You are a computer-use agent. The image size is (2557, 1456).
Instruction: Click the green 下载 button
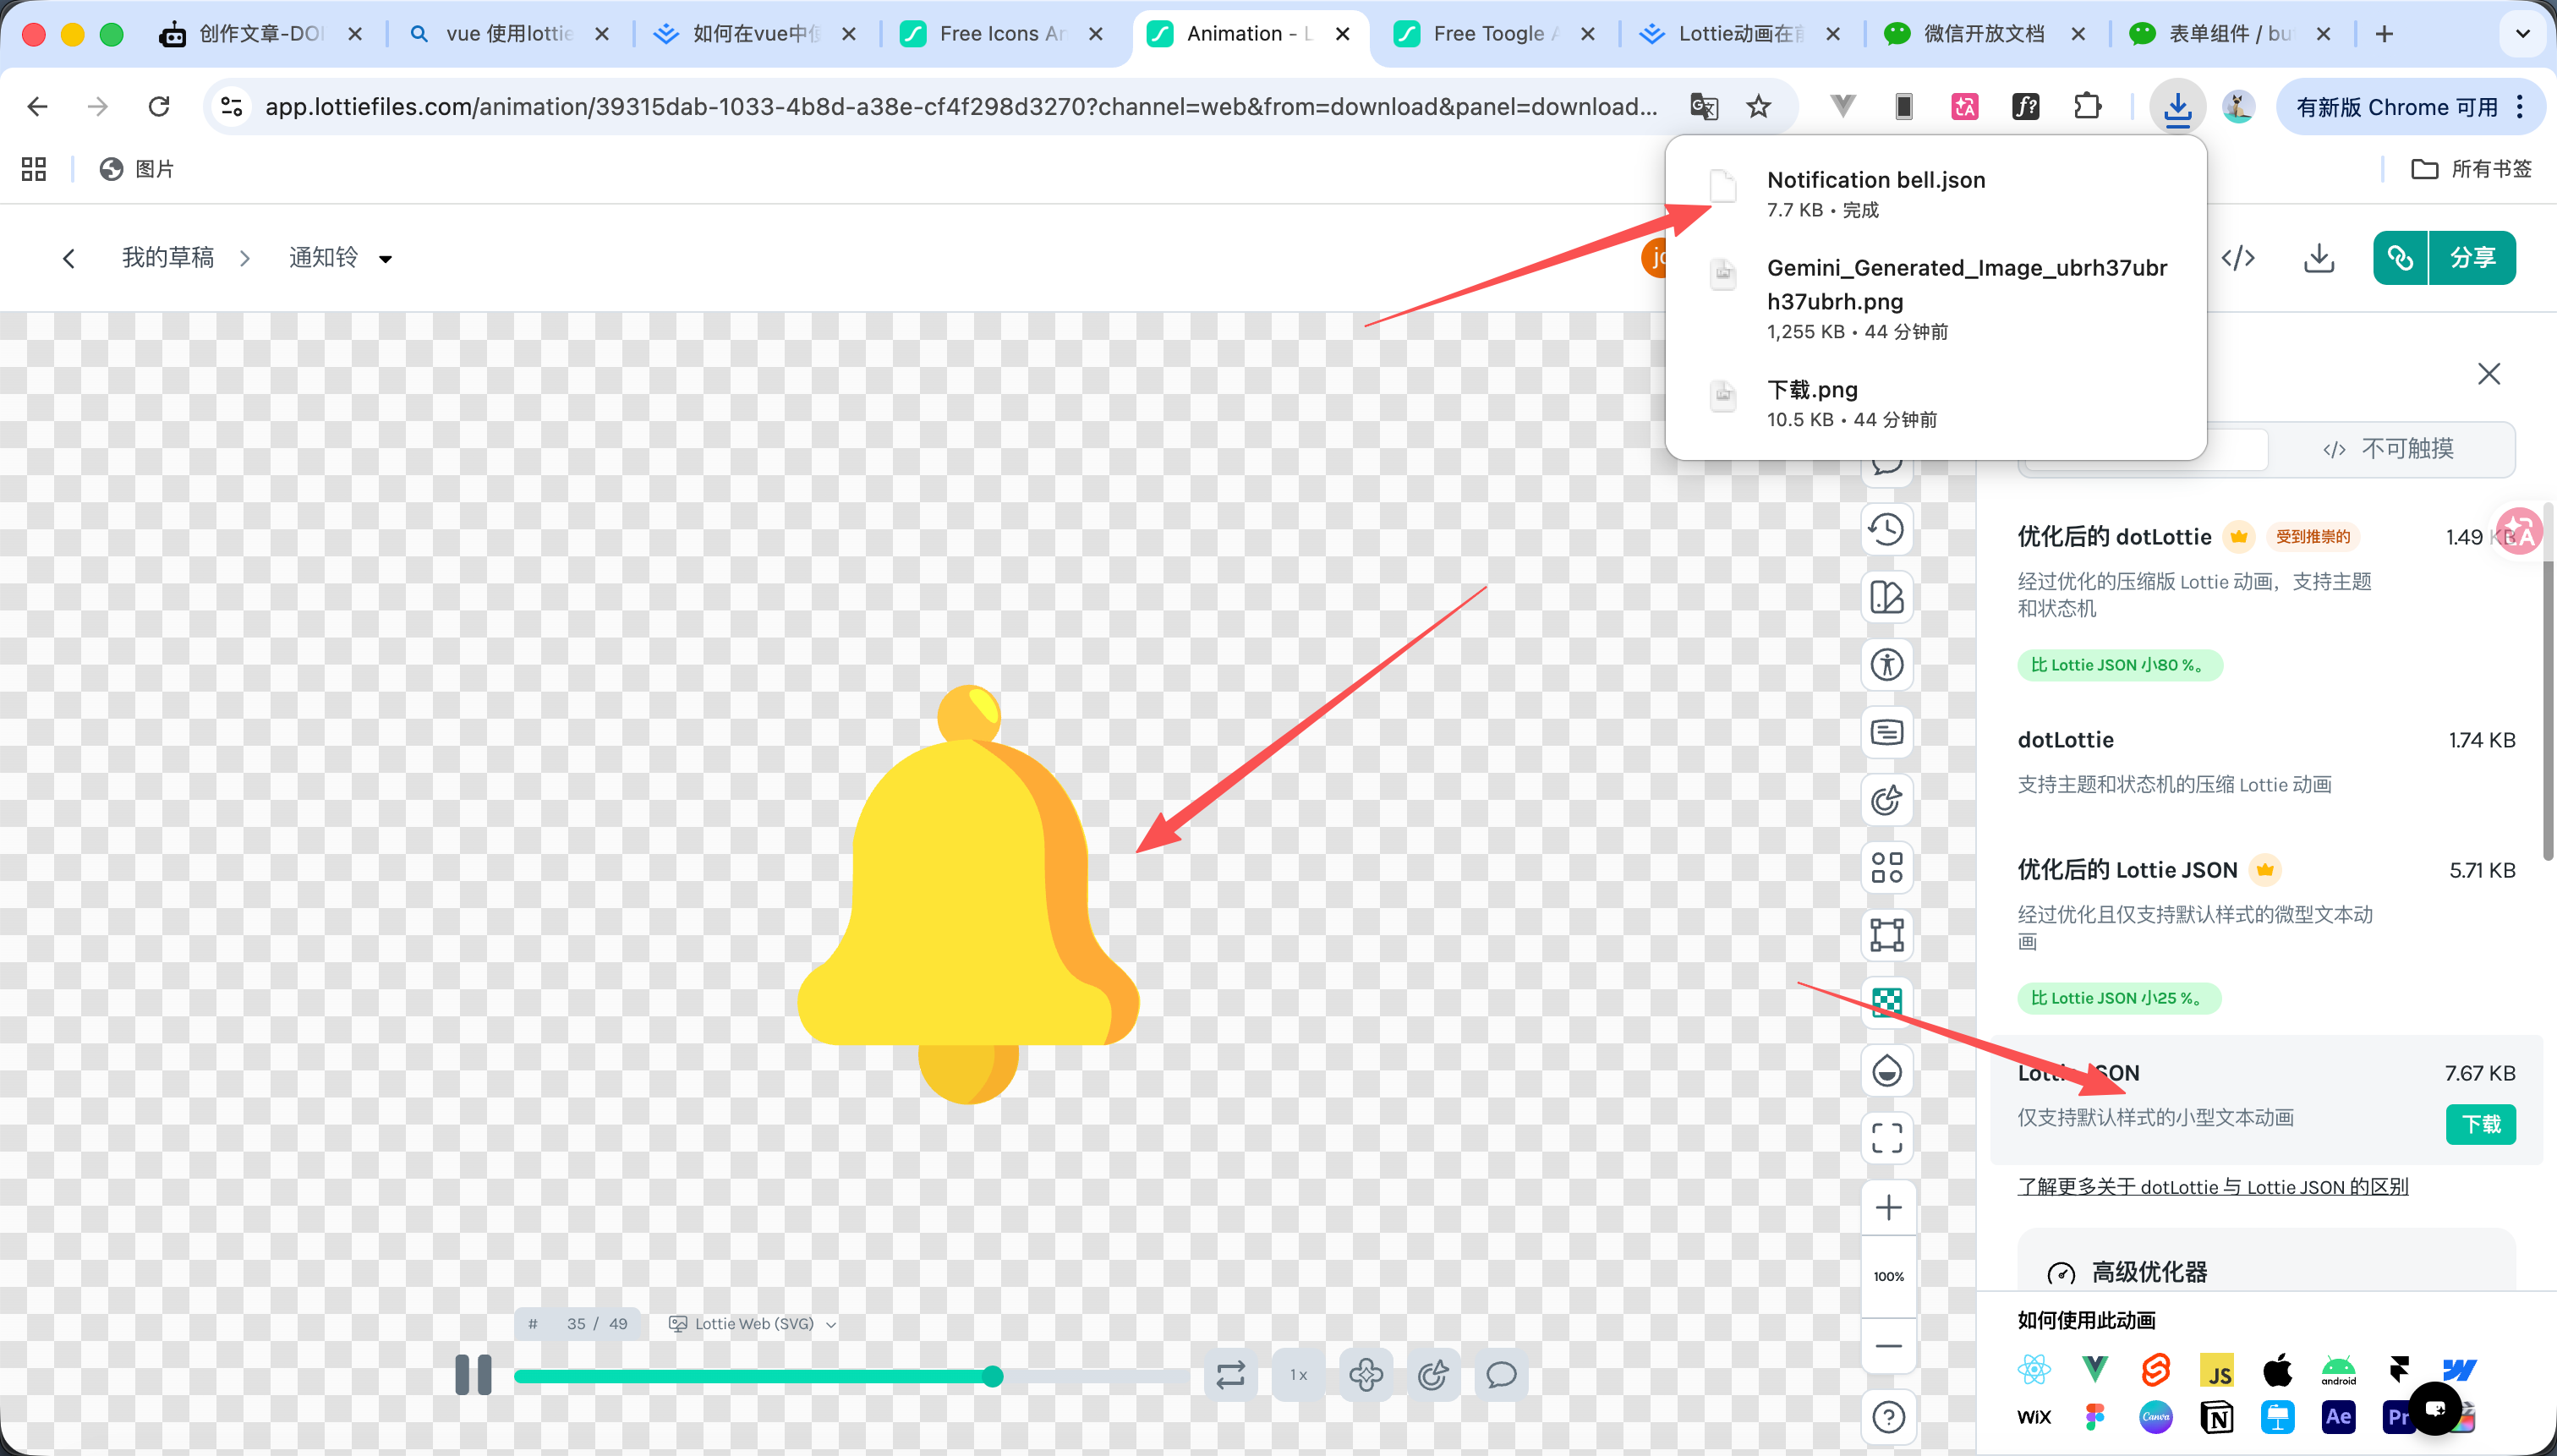pos(2480,1124)
